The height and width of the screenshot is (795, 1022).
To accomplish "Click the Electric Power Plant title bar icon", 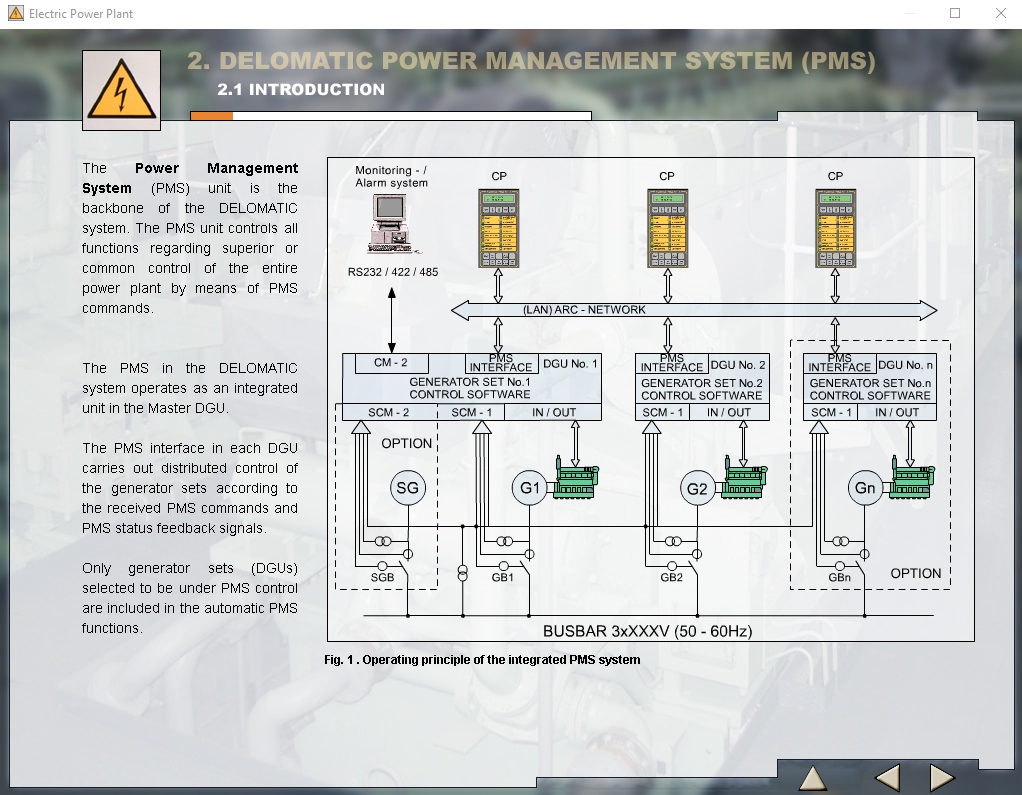I will (x=16, y=13).
